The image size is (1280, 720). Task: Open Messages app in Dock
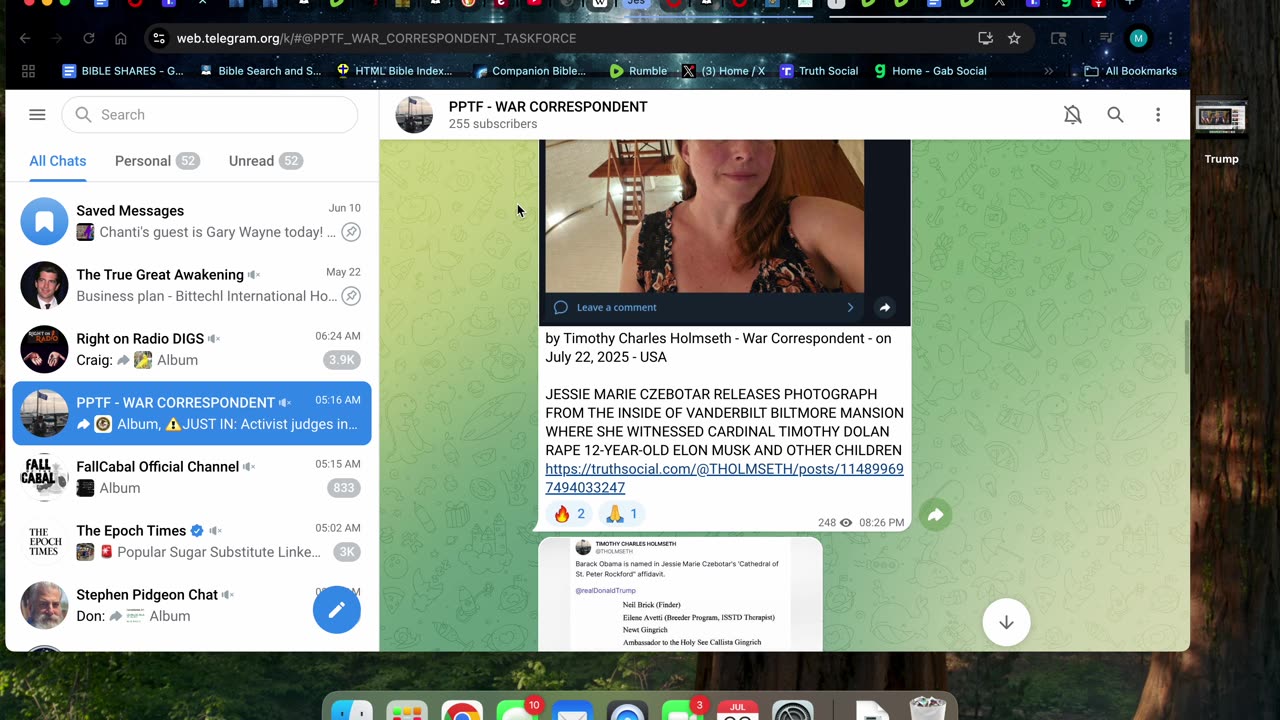[x=516, y=712]
